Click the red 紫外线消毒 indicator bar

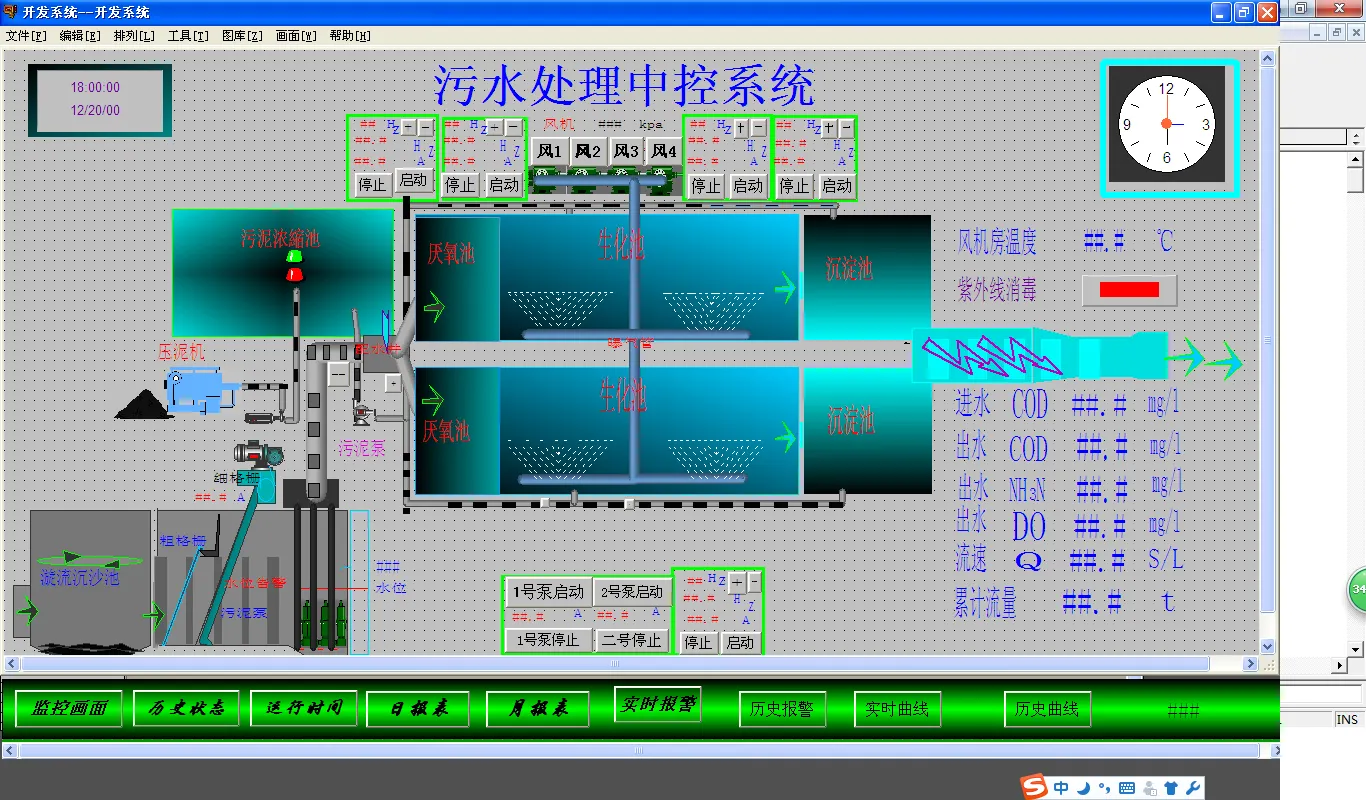coord(1128,290)
